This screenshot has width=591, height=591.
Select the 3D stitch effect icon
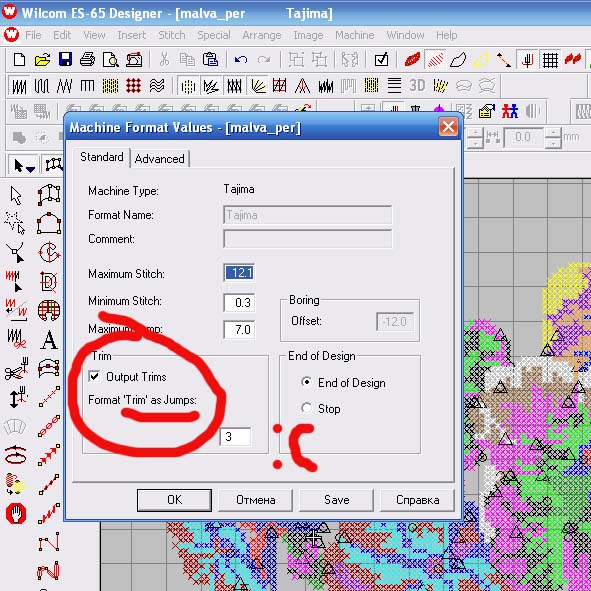[417, 86]
